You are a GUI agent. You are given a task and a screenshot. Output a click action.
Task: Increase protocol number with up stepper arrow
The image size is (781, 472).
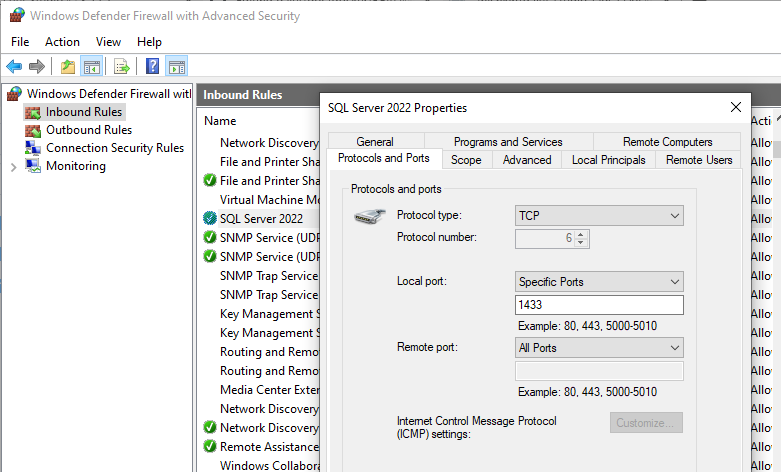coord(581,234)
